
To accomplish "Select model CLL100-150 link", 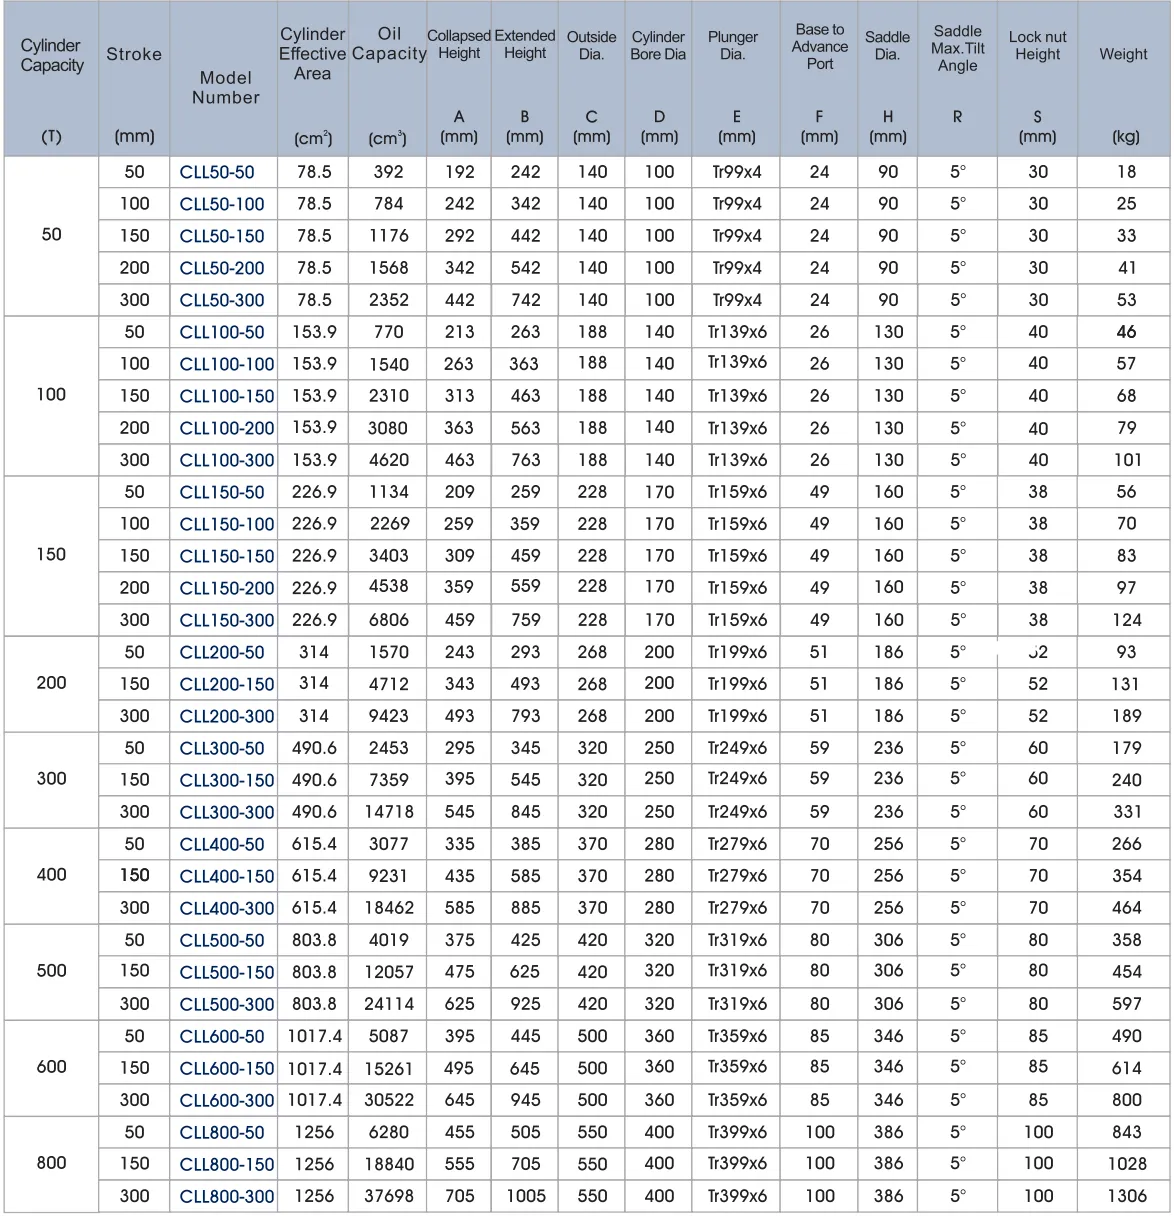I will (226, 396).
